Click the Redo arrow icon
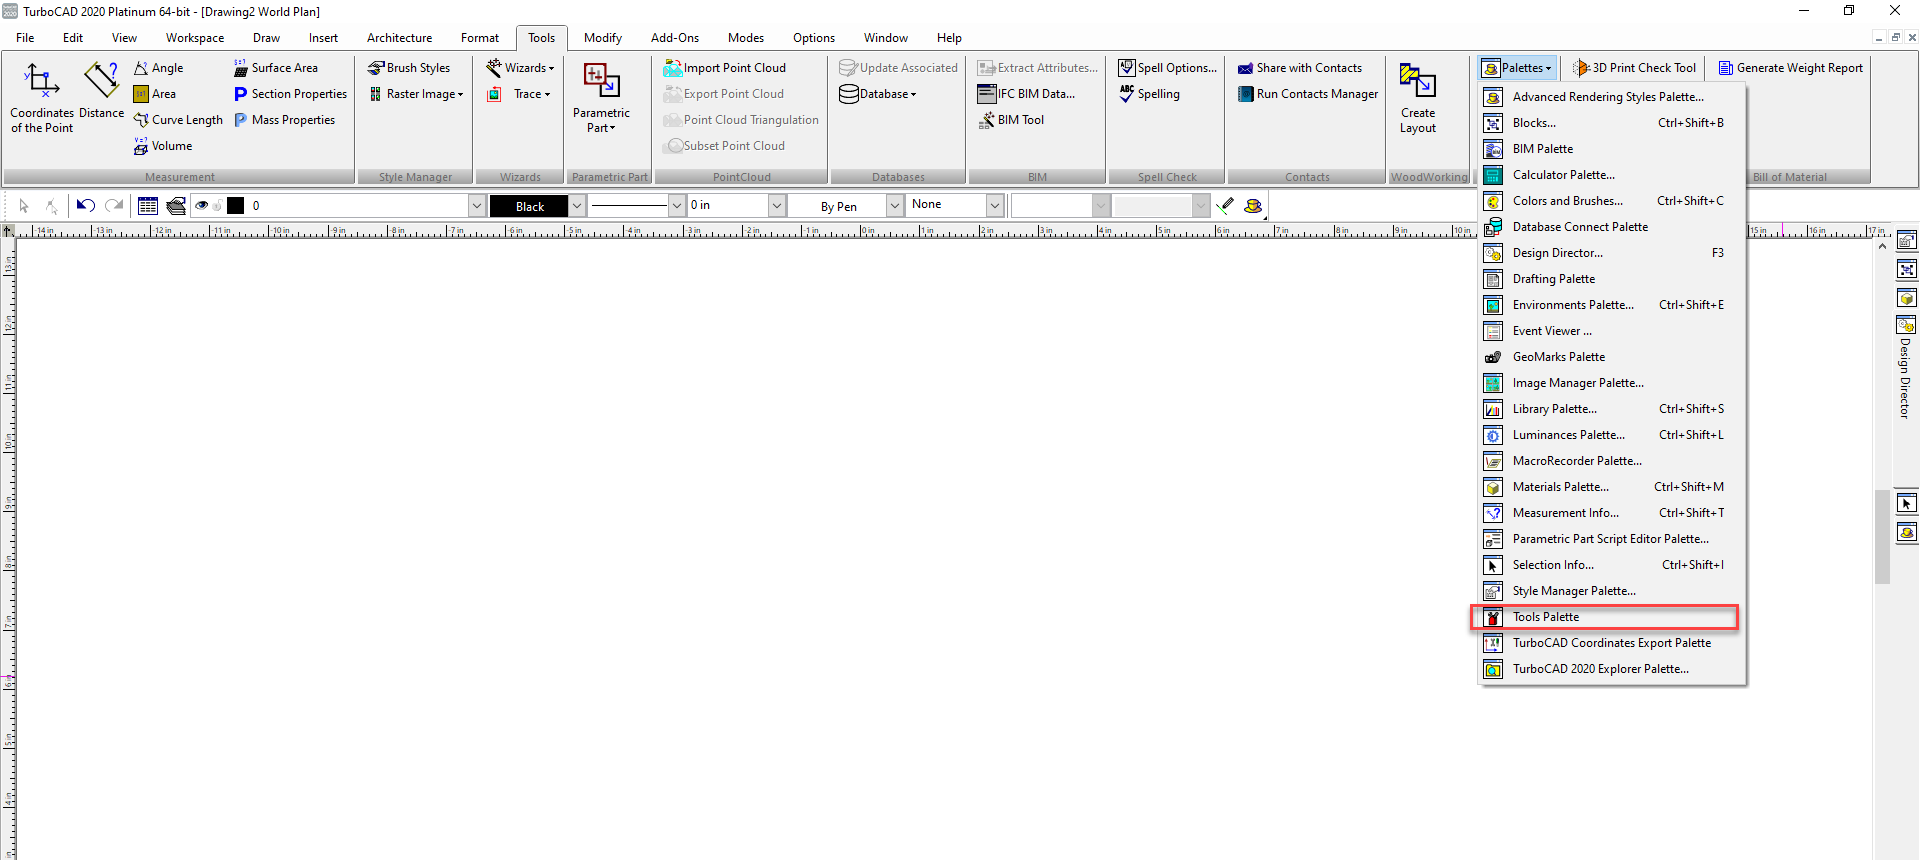 [114, 206]
